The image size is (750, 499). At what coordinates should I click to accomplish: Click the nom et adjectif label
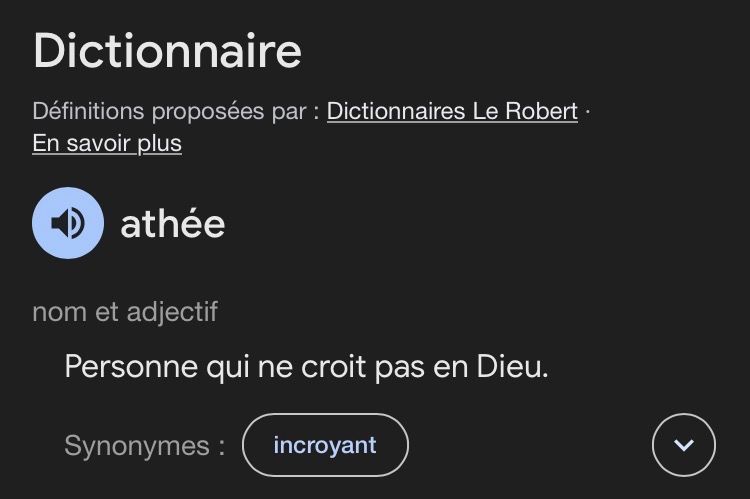click(125, 312)
